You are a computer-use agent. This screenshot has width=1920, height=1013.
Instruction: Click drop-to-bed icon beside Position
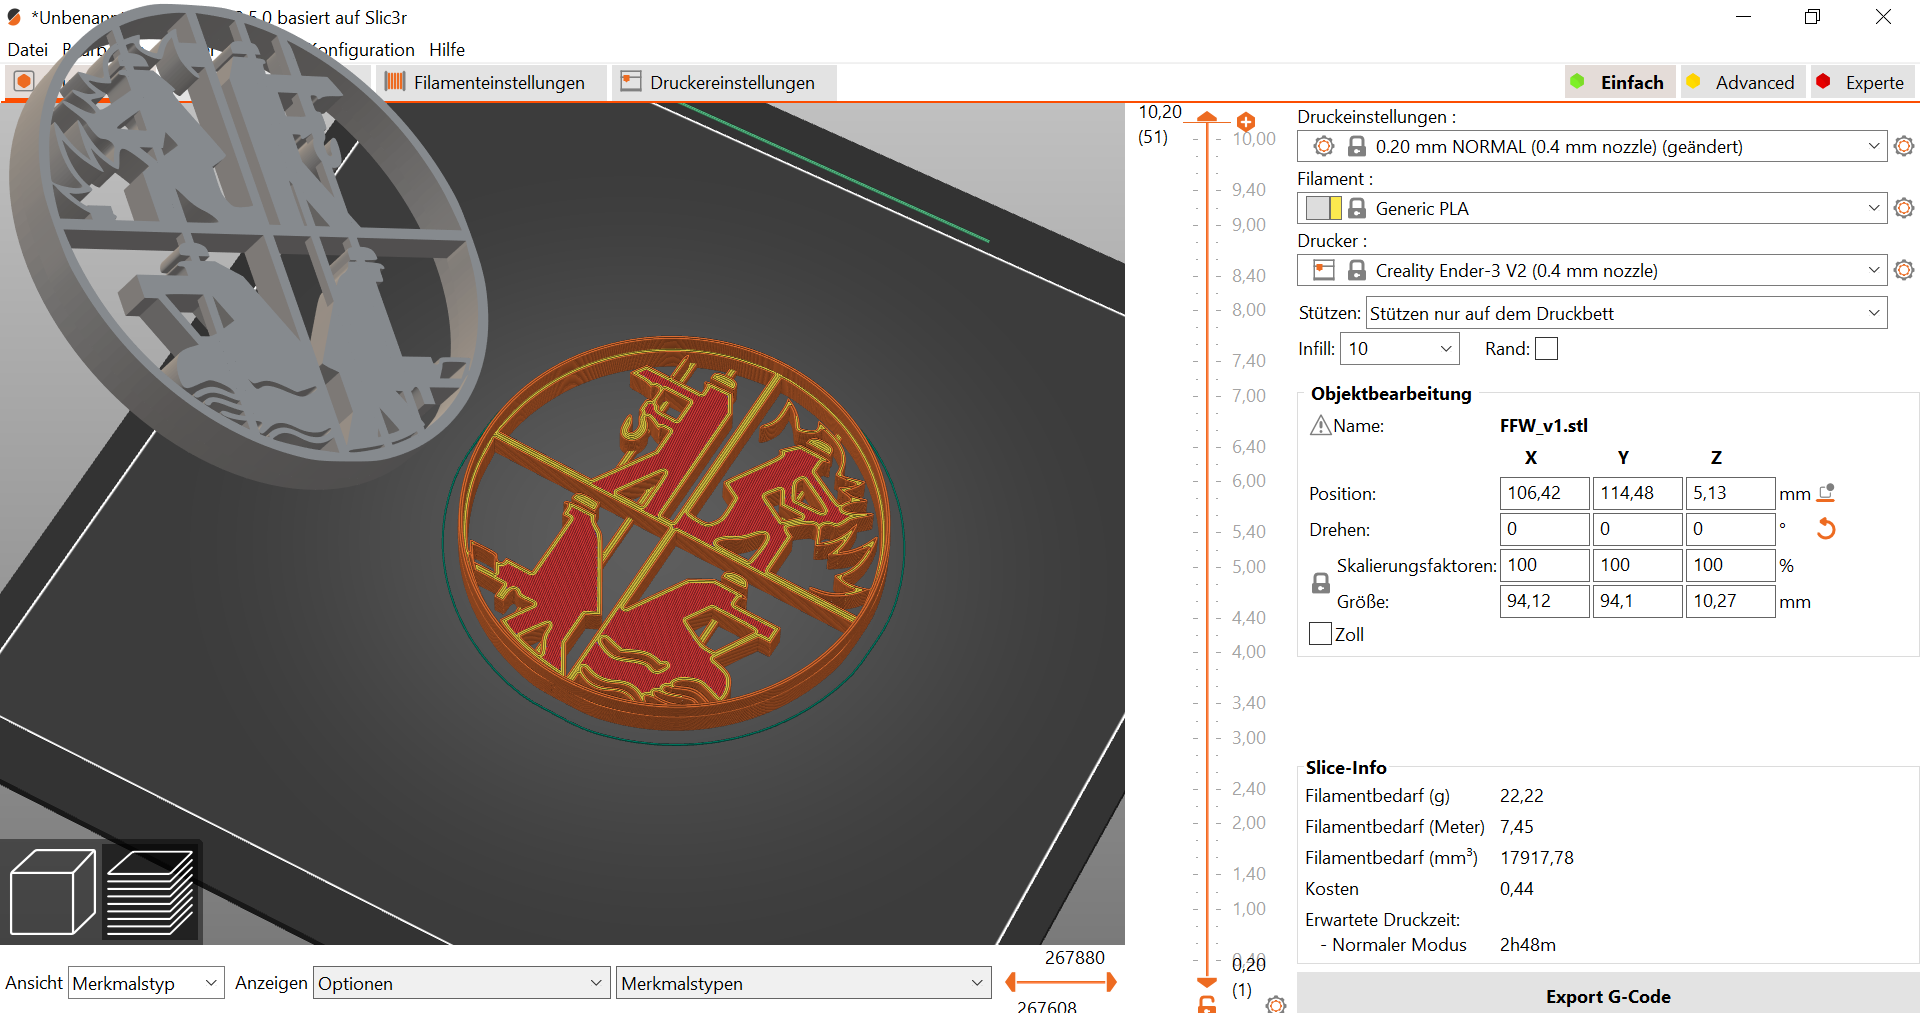click(x=1826, y=493)
